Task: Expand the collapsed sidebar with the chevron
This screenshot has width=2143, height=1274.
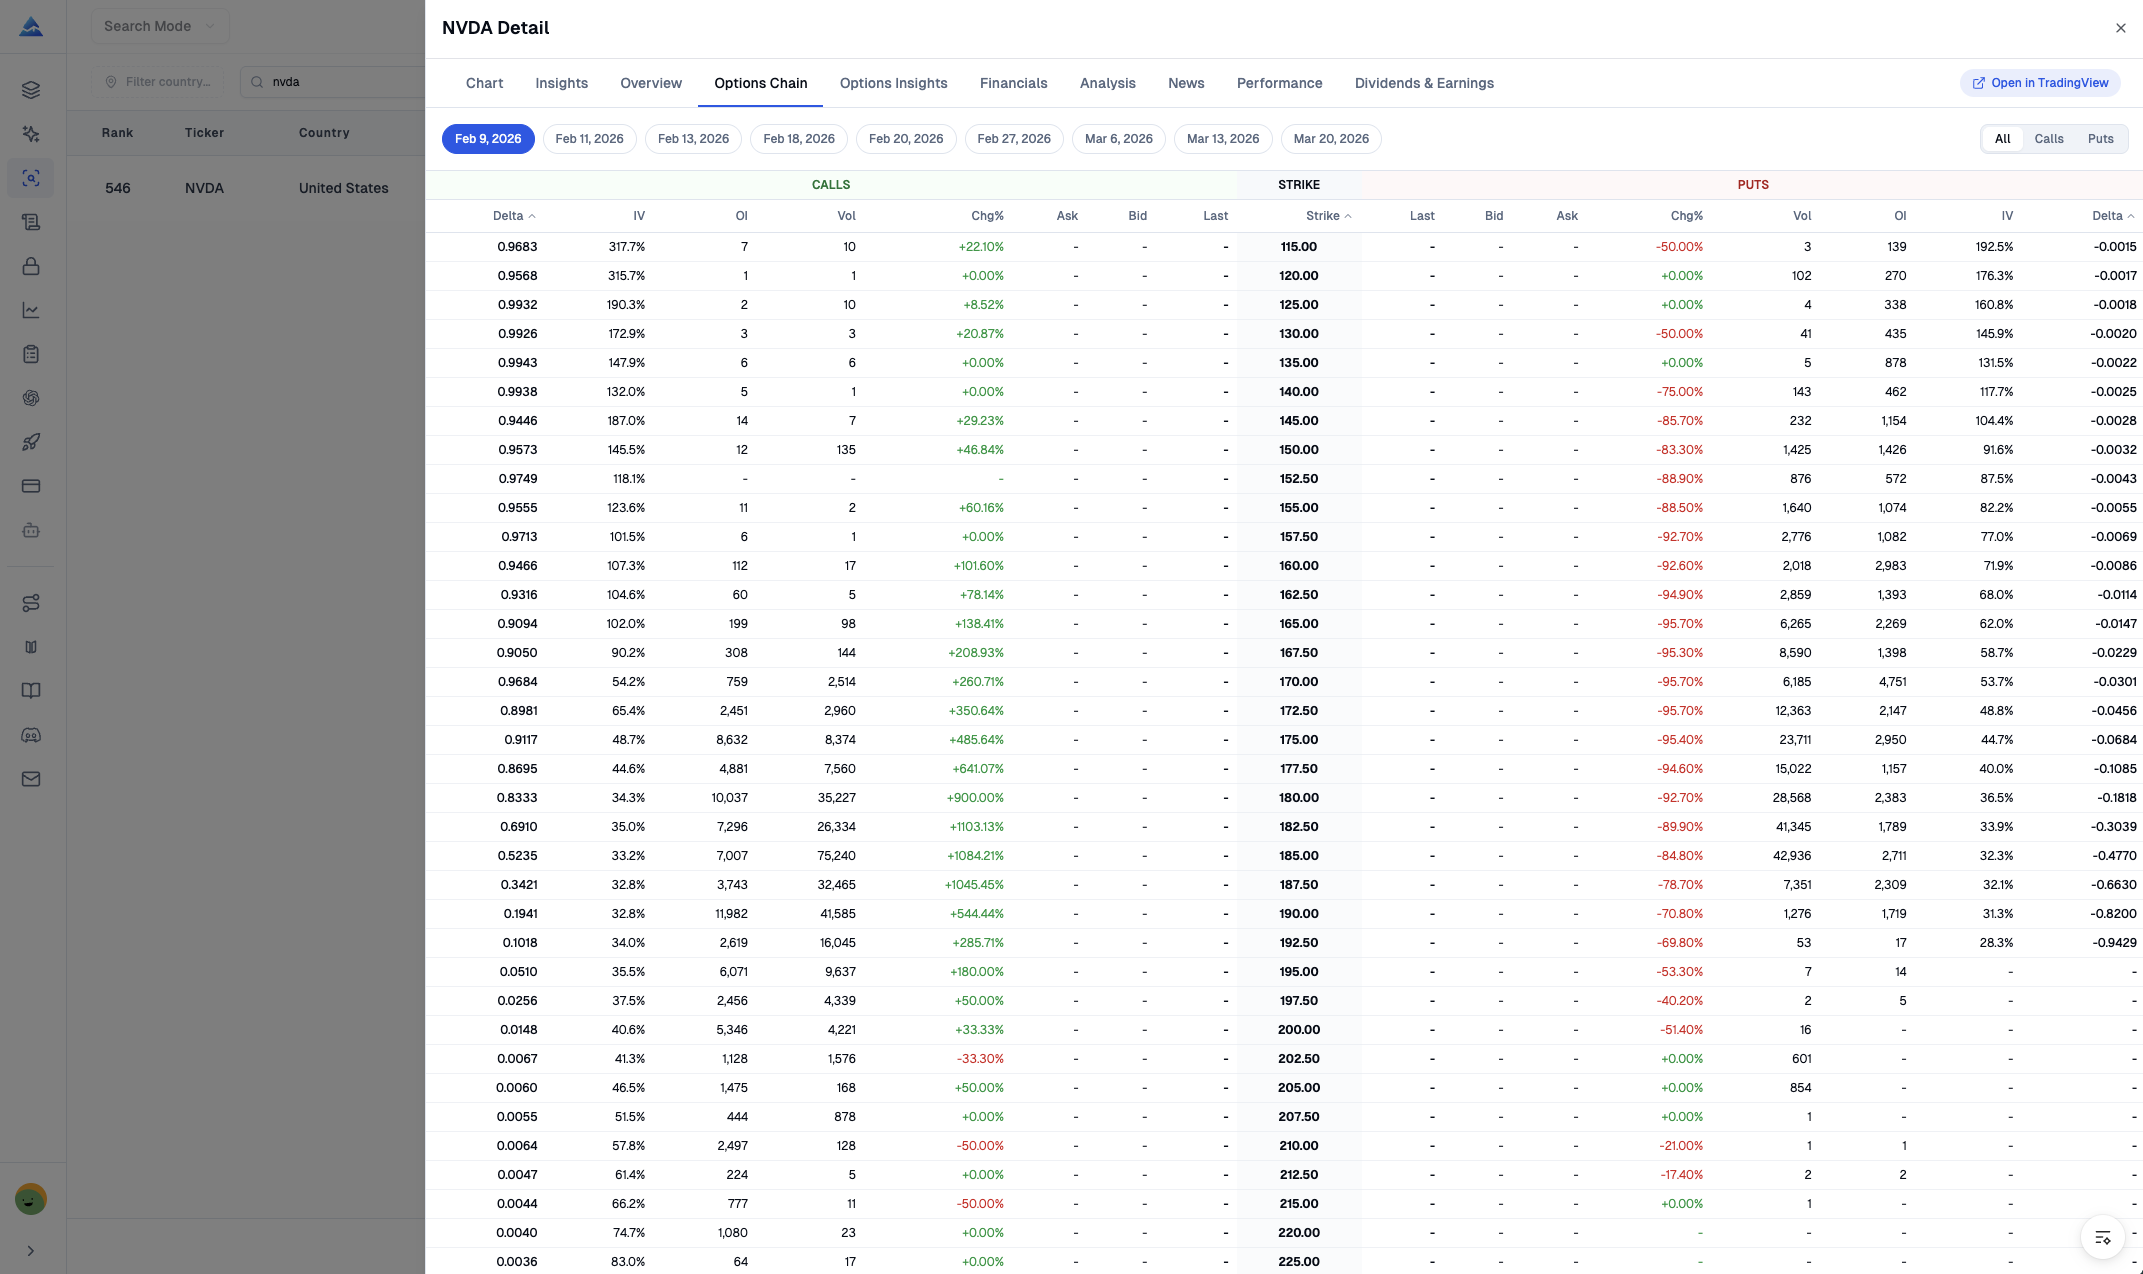Action: click(x=31, y=1249)
